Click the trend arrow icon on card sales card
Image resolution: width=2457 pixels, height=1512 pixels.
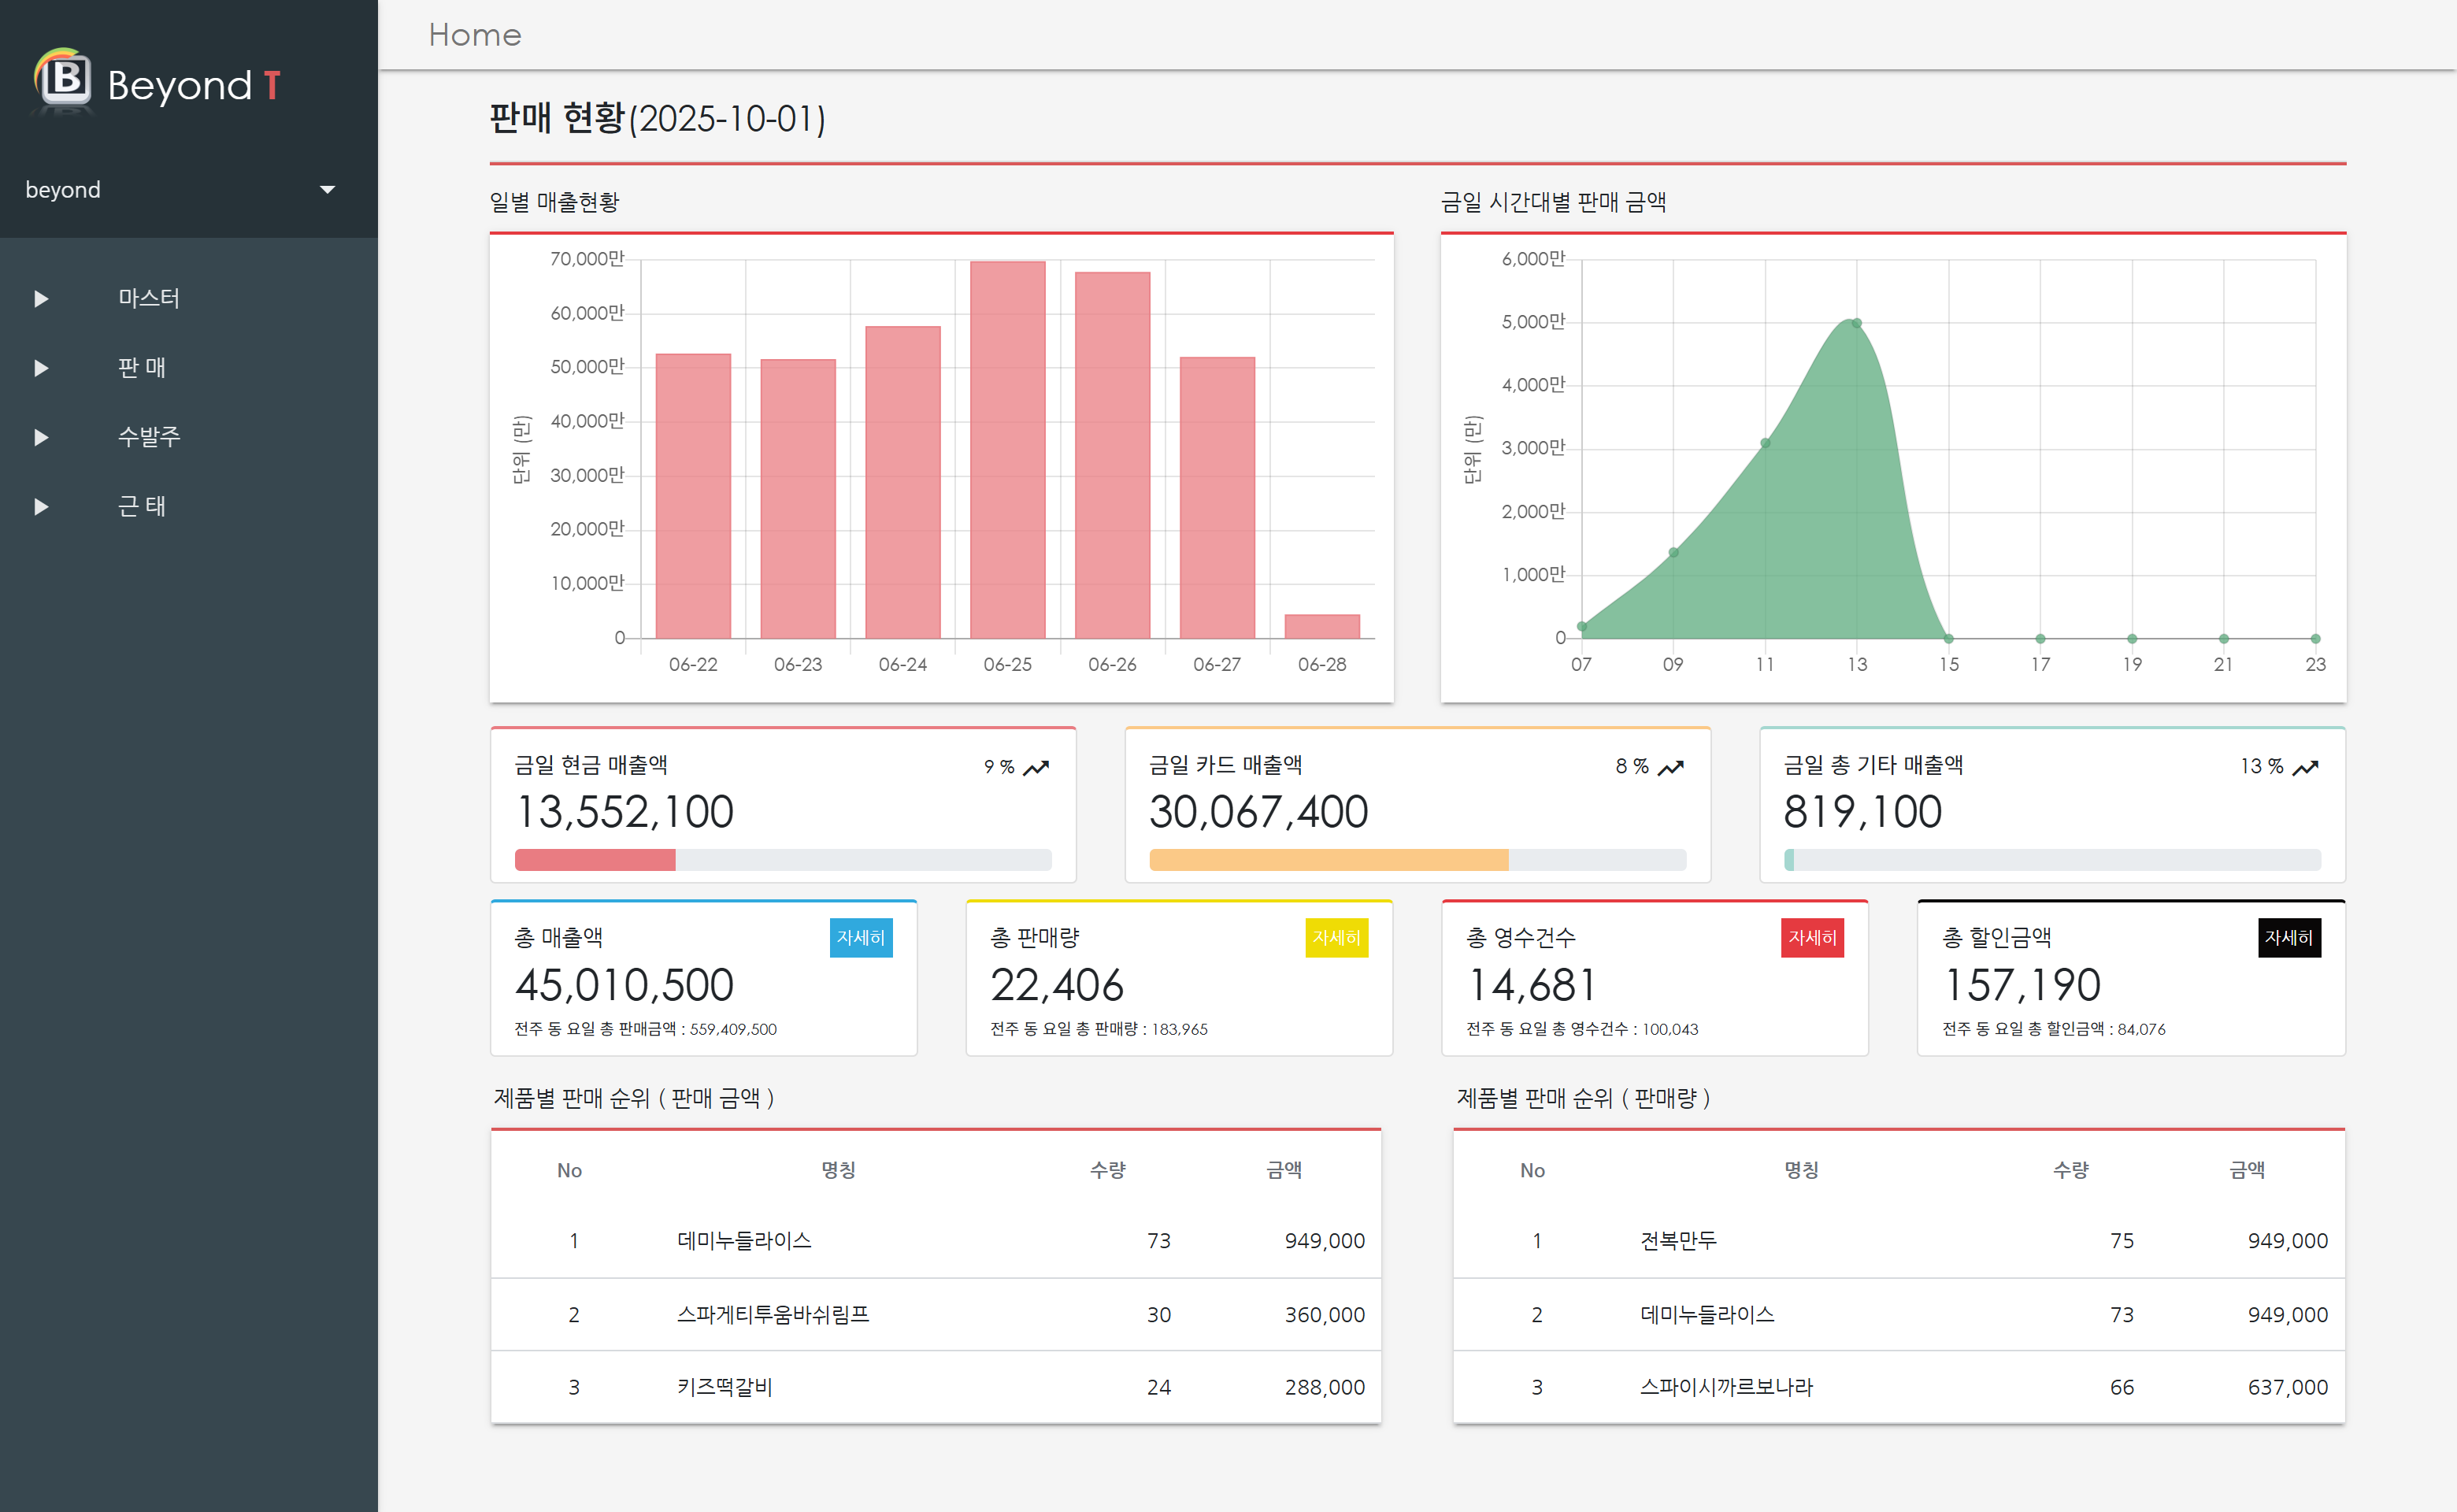coord(1671,767)
